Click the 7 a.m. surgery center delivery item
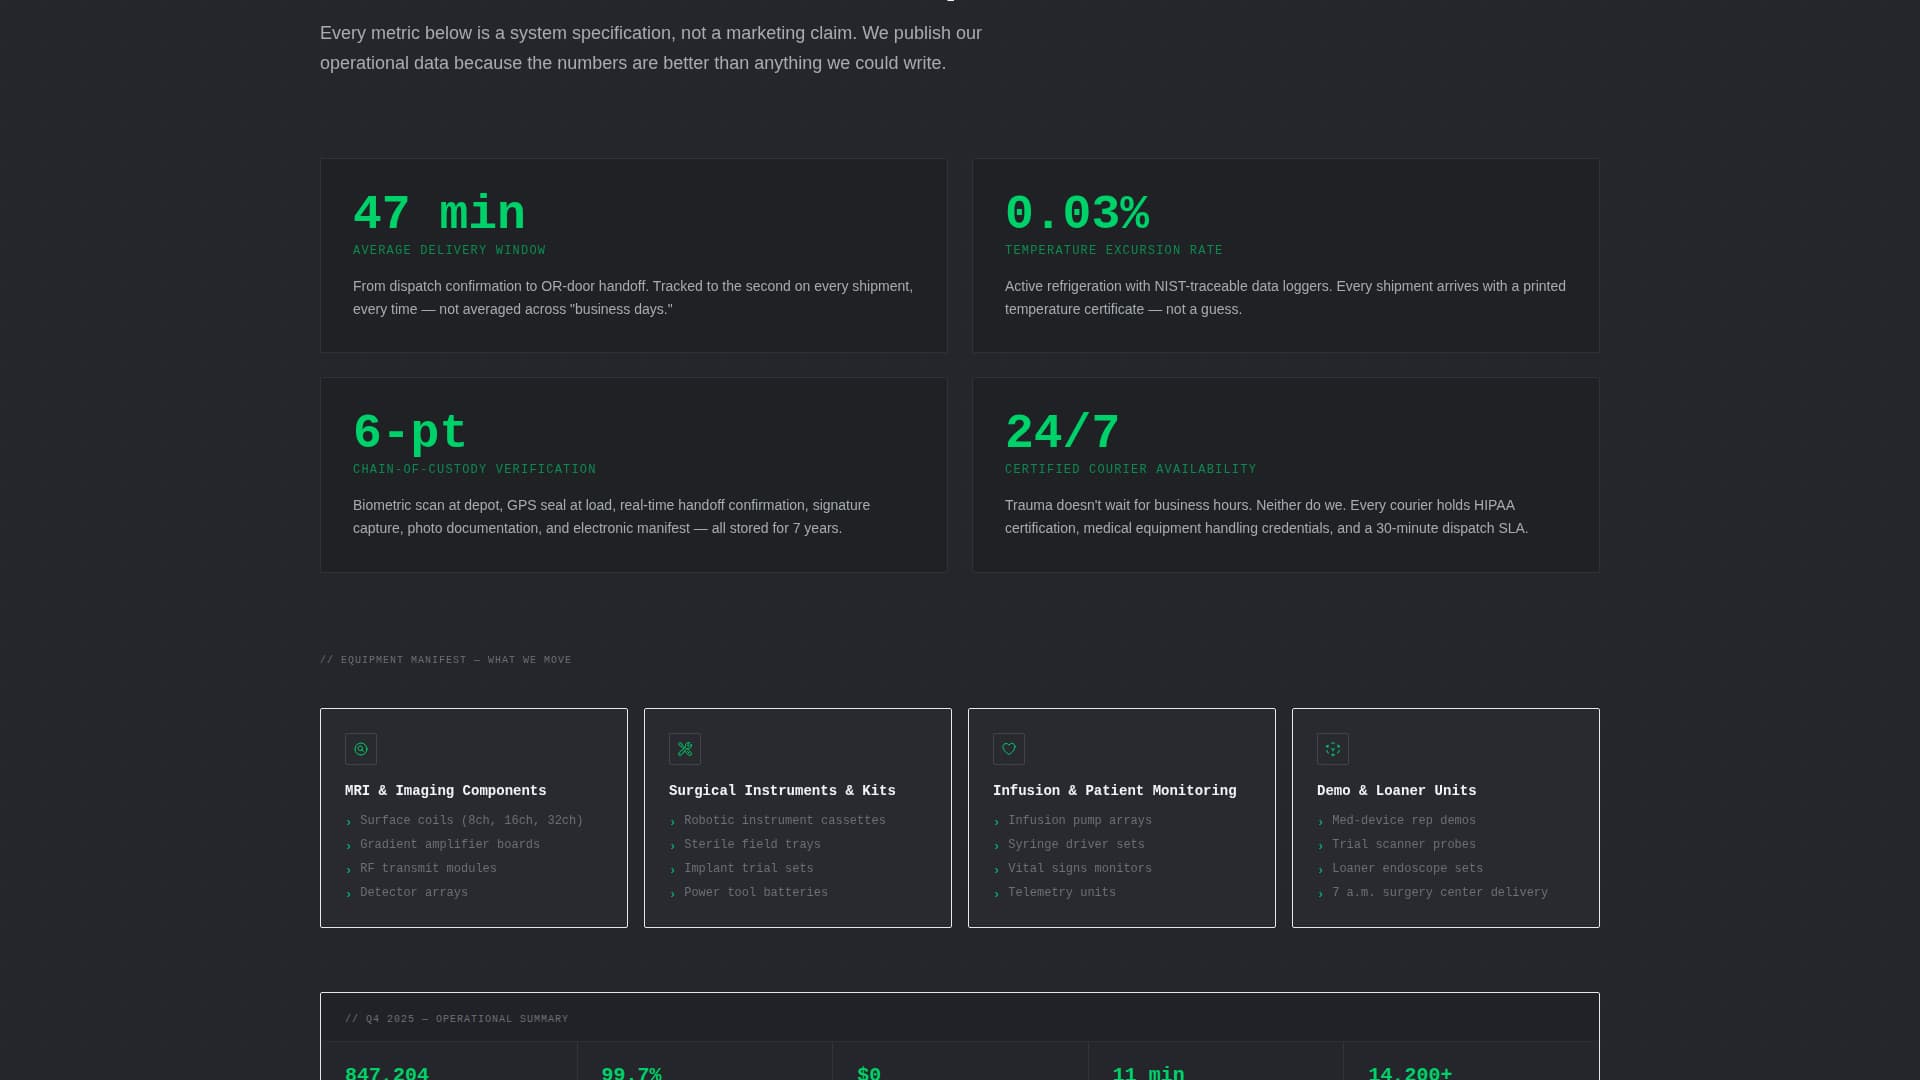Image resolution: width=1920 pixels, height=1080 pixels. [1440, 893]
